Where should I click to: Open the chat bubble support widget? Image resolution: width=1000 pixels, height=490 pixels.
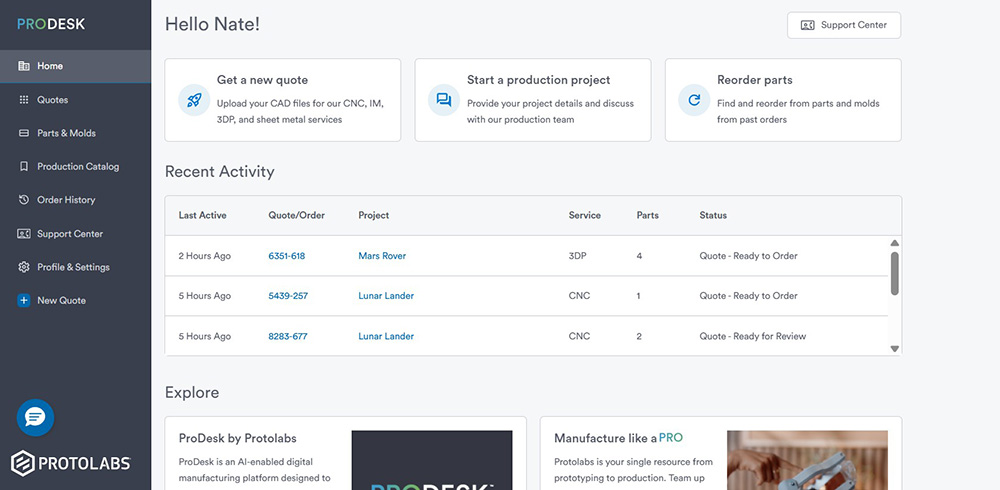(x=35, y=417)
